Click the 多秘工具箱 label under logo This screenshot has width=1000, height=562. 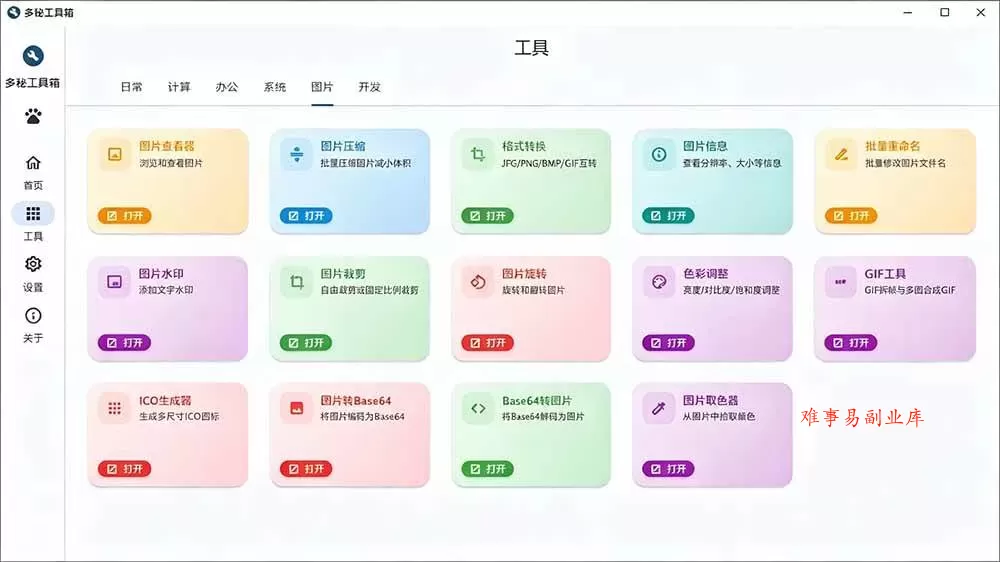point(33,83)
